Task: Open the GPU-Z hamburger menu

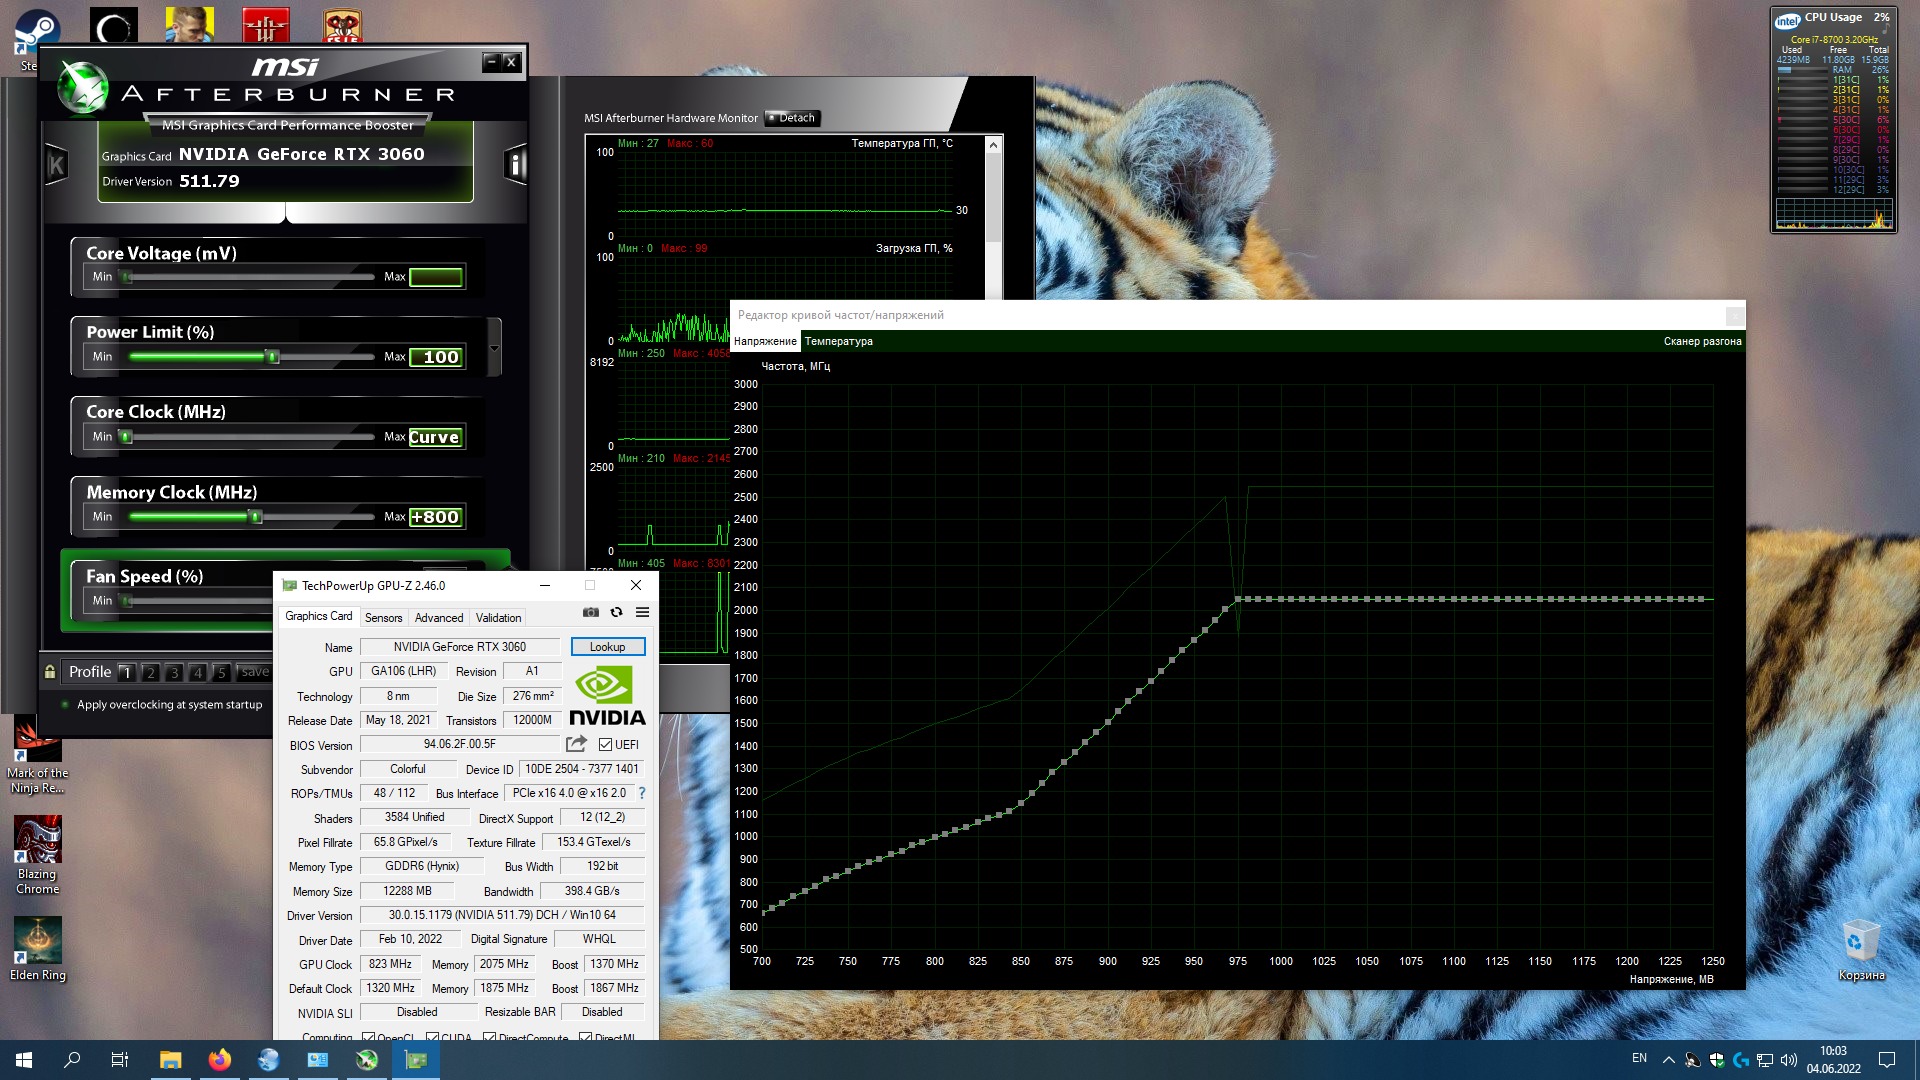Action: pos(642,612)
